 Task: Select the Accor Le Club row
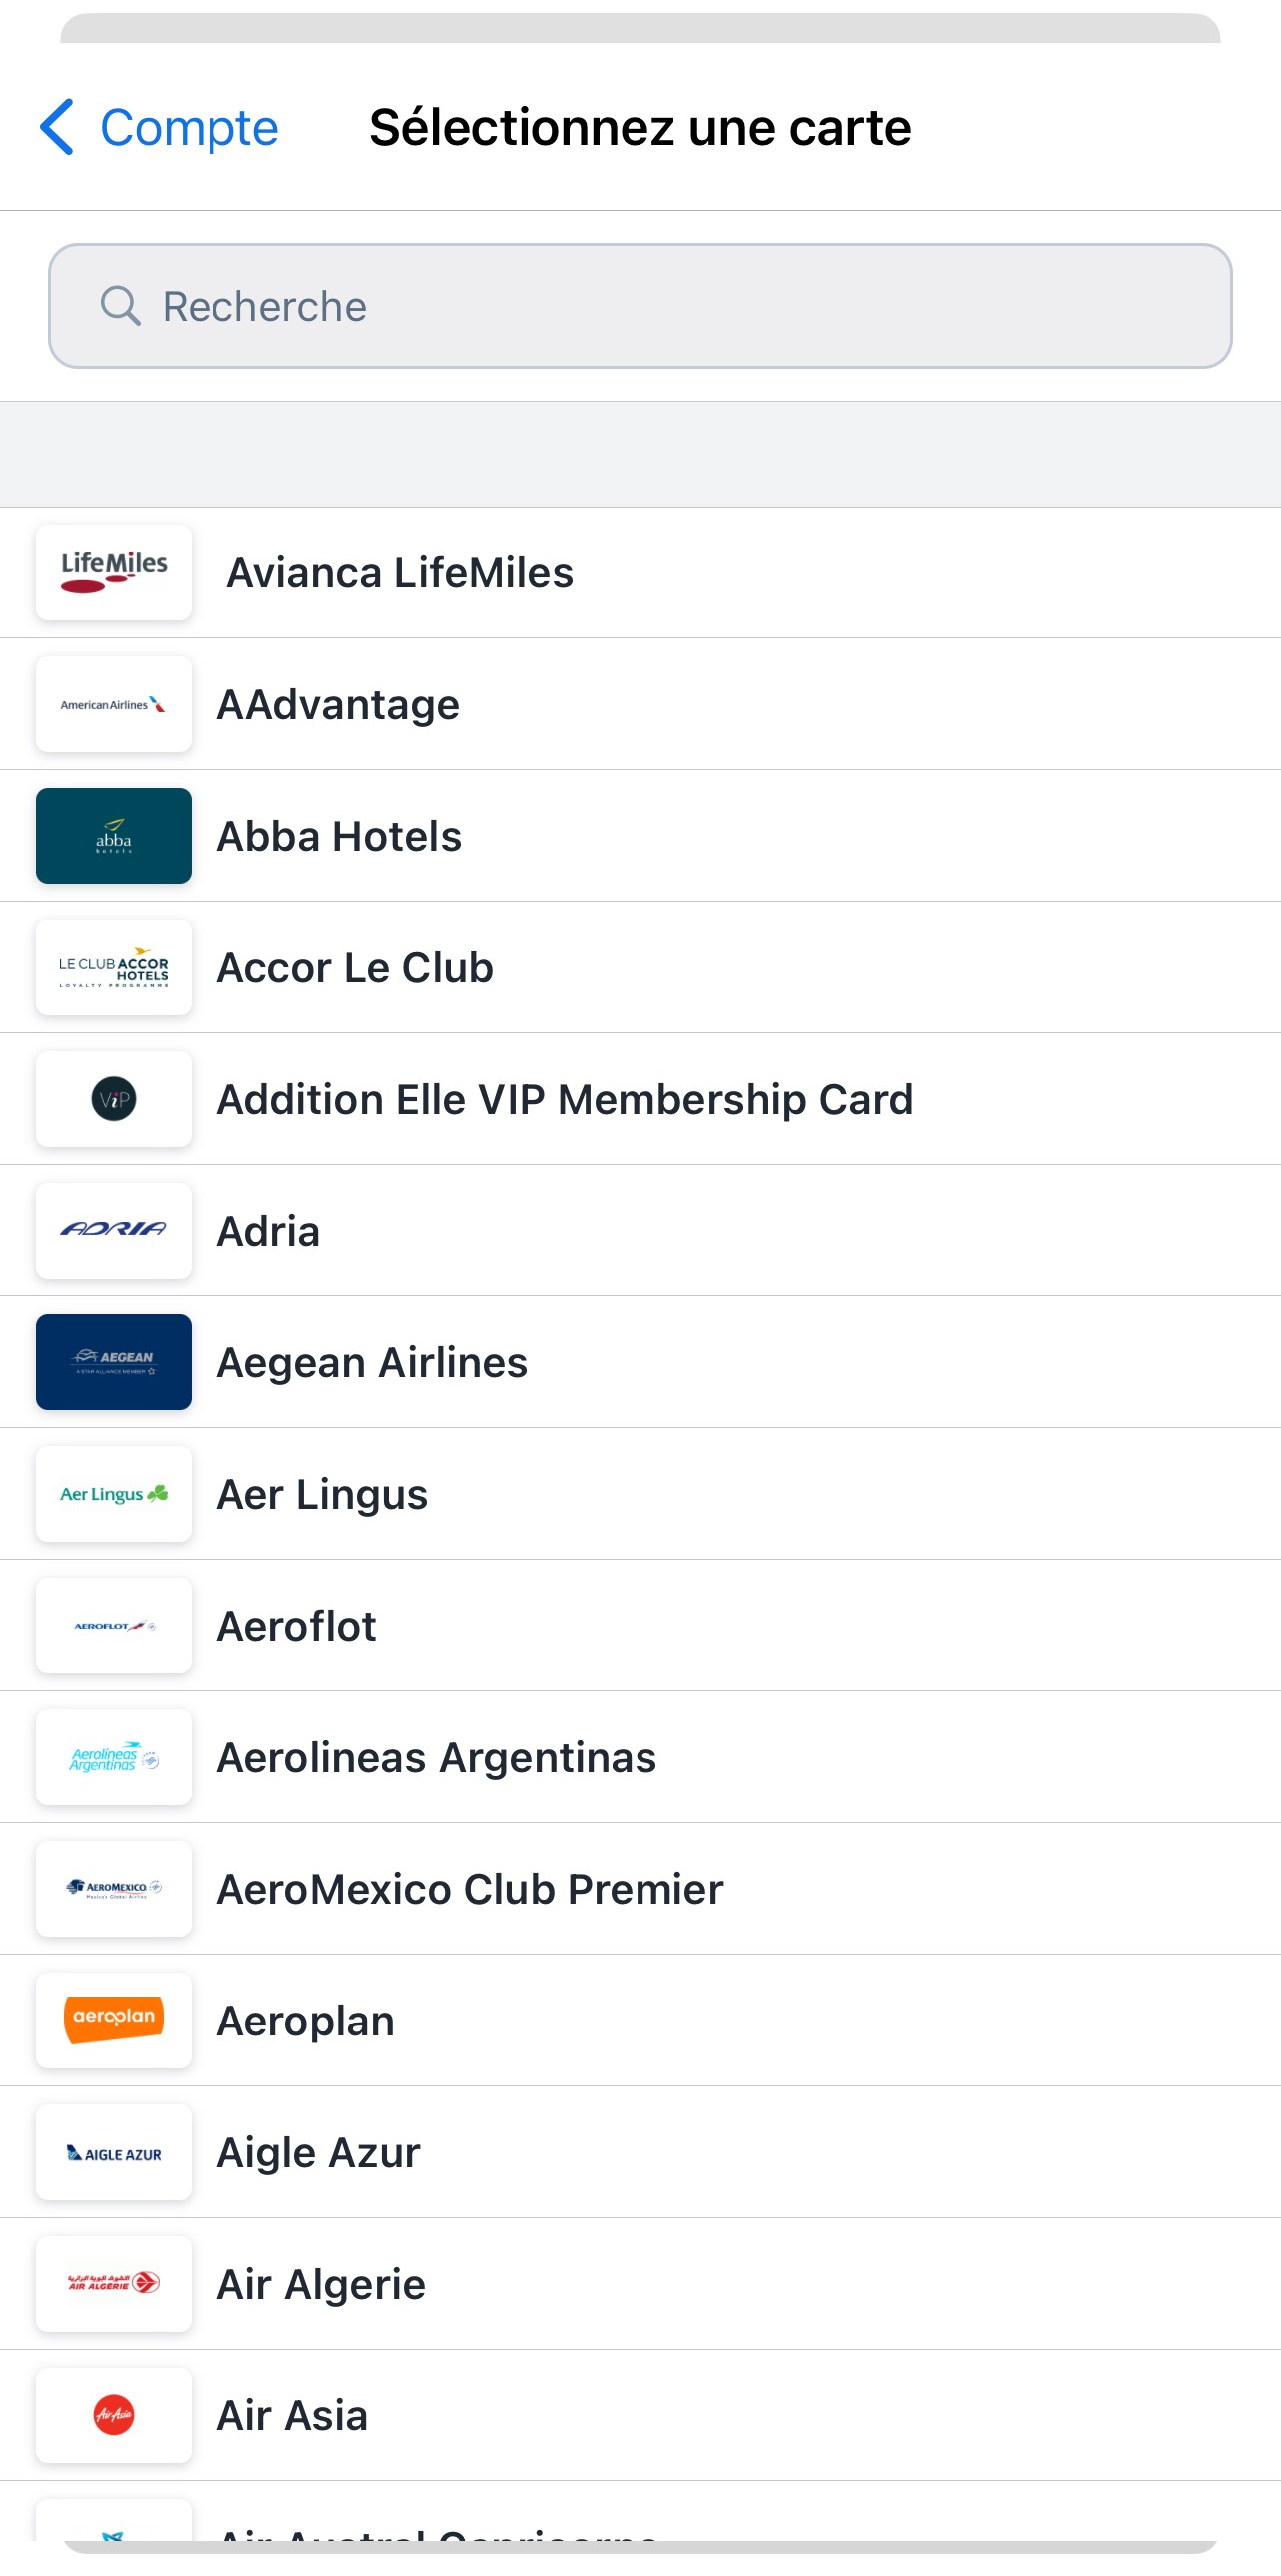tap(640, 967)
